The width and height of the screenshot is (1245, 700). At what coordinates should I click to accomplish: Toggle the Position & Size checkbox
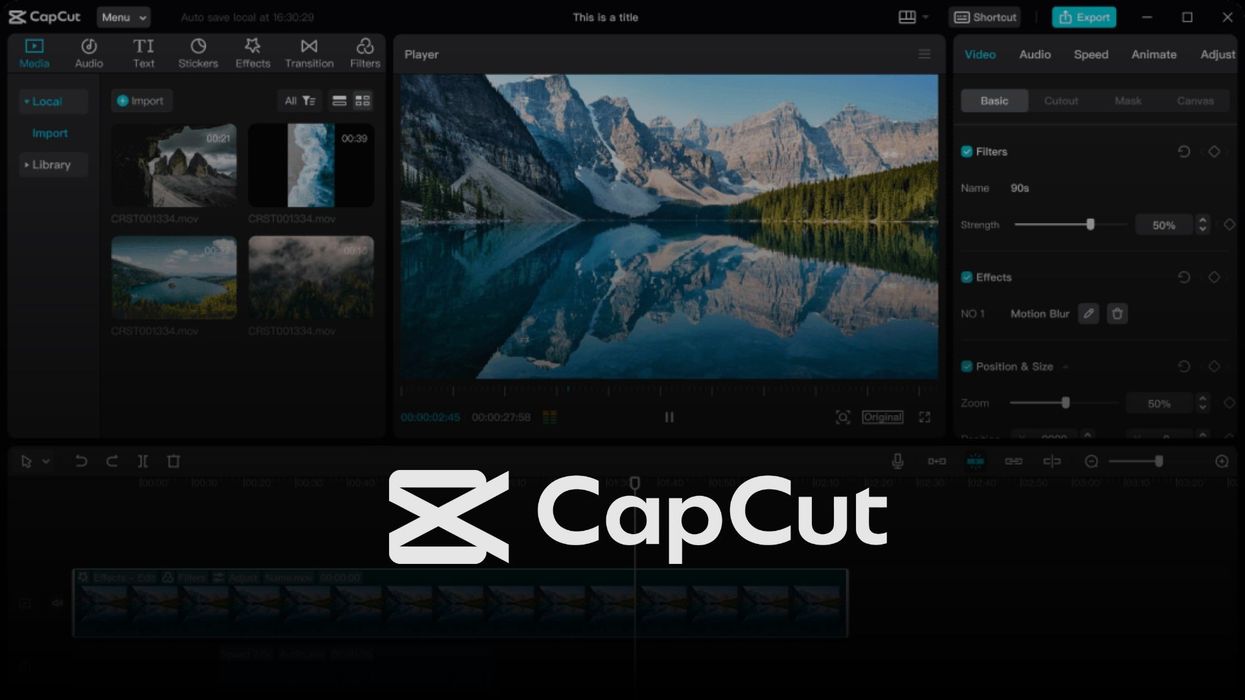tap(967, 367)
